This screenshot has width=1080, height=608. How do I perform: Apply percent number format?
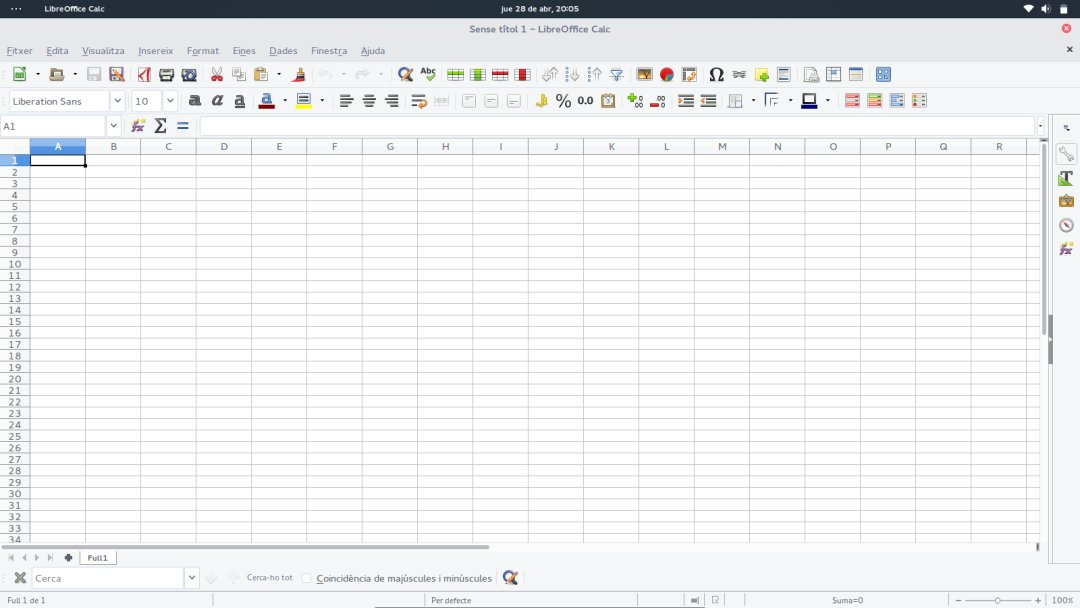tap(563, 101)
